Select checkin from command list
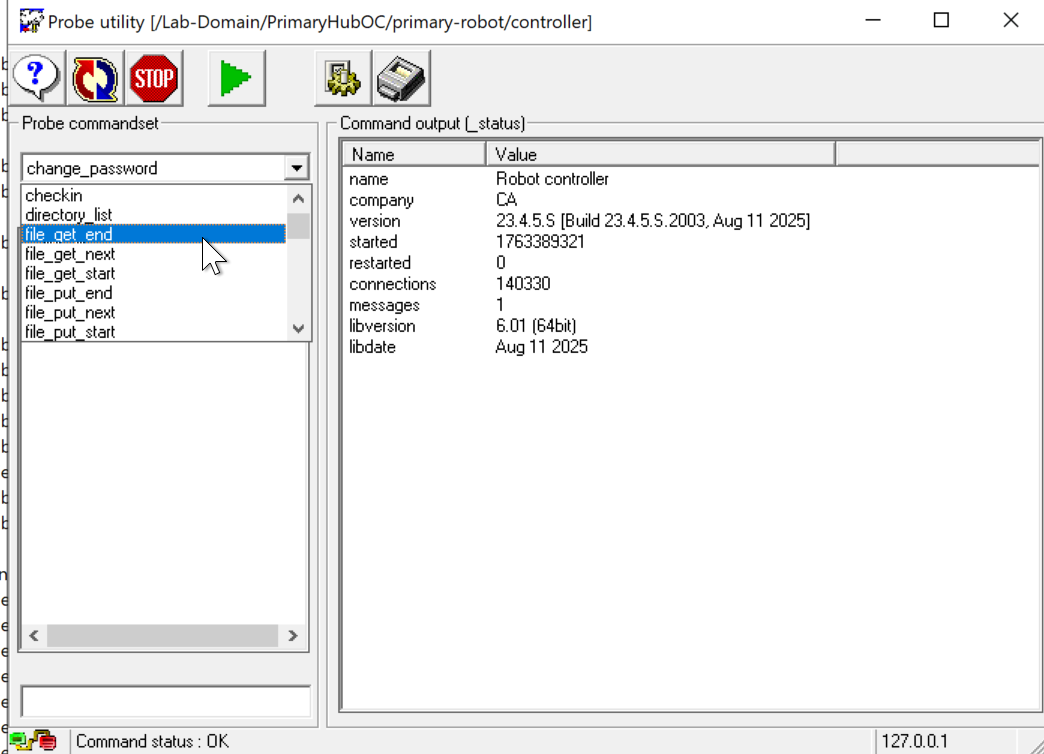This screenshot has height=754, width=1044. pos(54,195)
